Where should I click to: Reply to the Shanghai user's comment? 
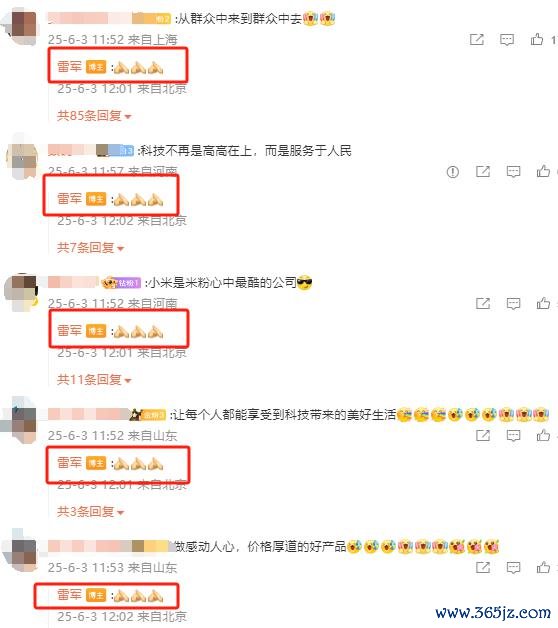[507, 40]
